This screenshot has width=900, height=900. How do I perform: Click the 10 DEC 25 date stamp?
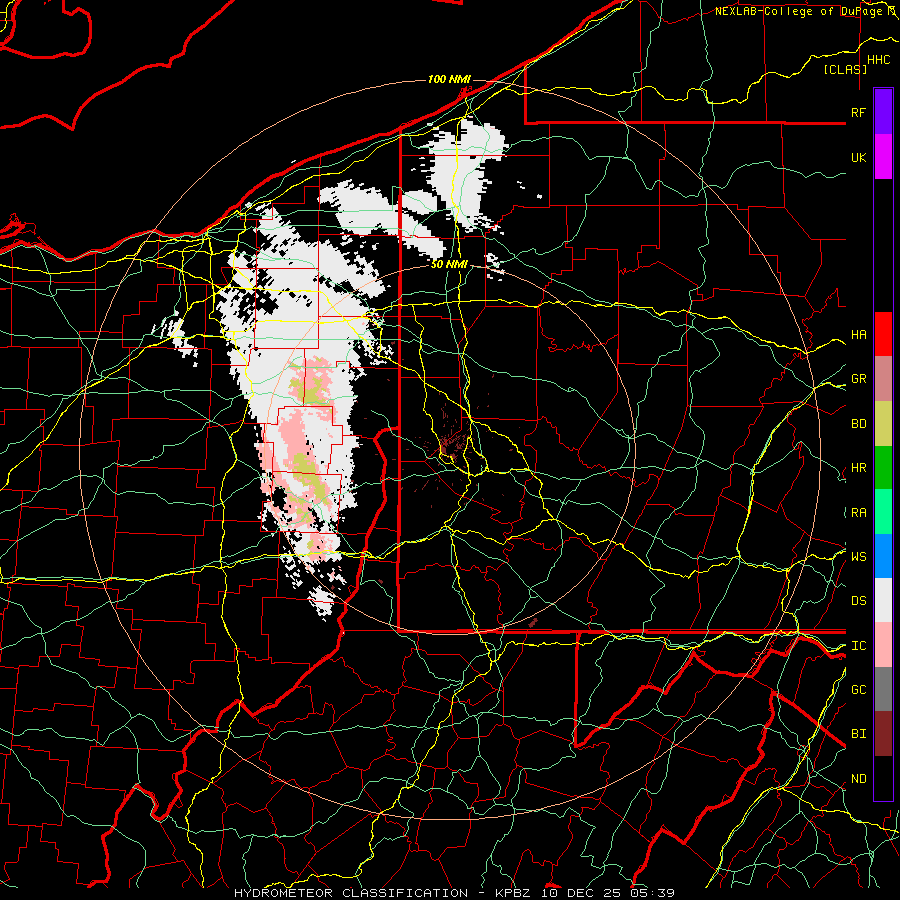pyautogui.click(x=582, y=893)
